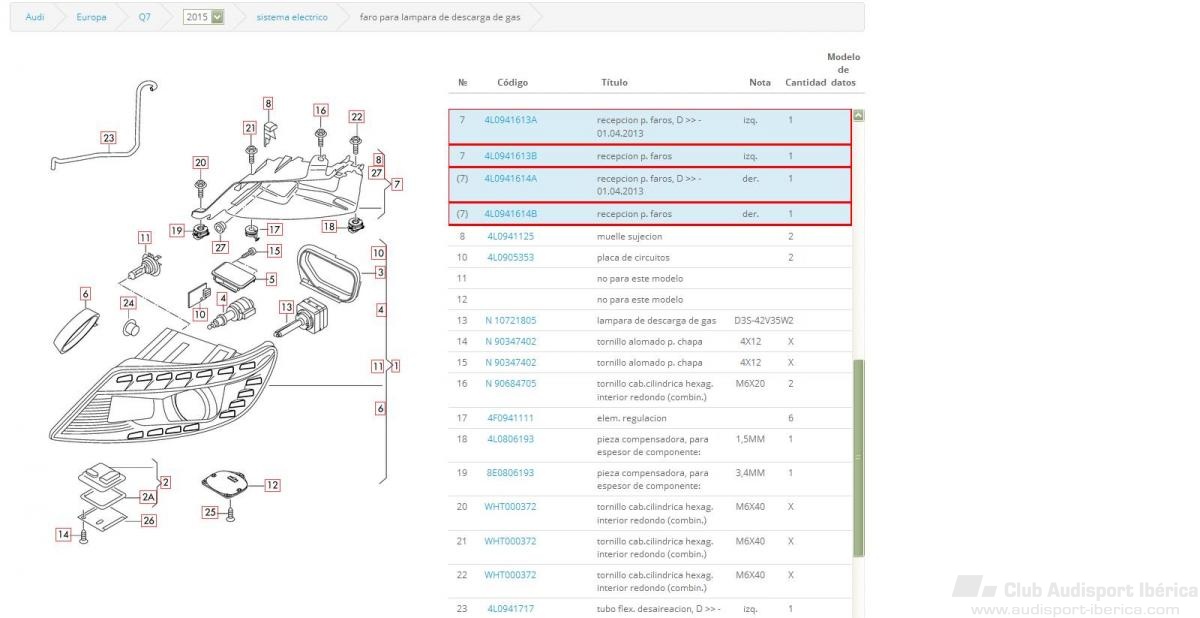Viewport: 1200px width, 618px height.
Task: Select callout 12 on the cover plate
Action: [x=272, y=485]
